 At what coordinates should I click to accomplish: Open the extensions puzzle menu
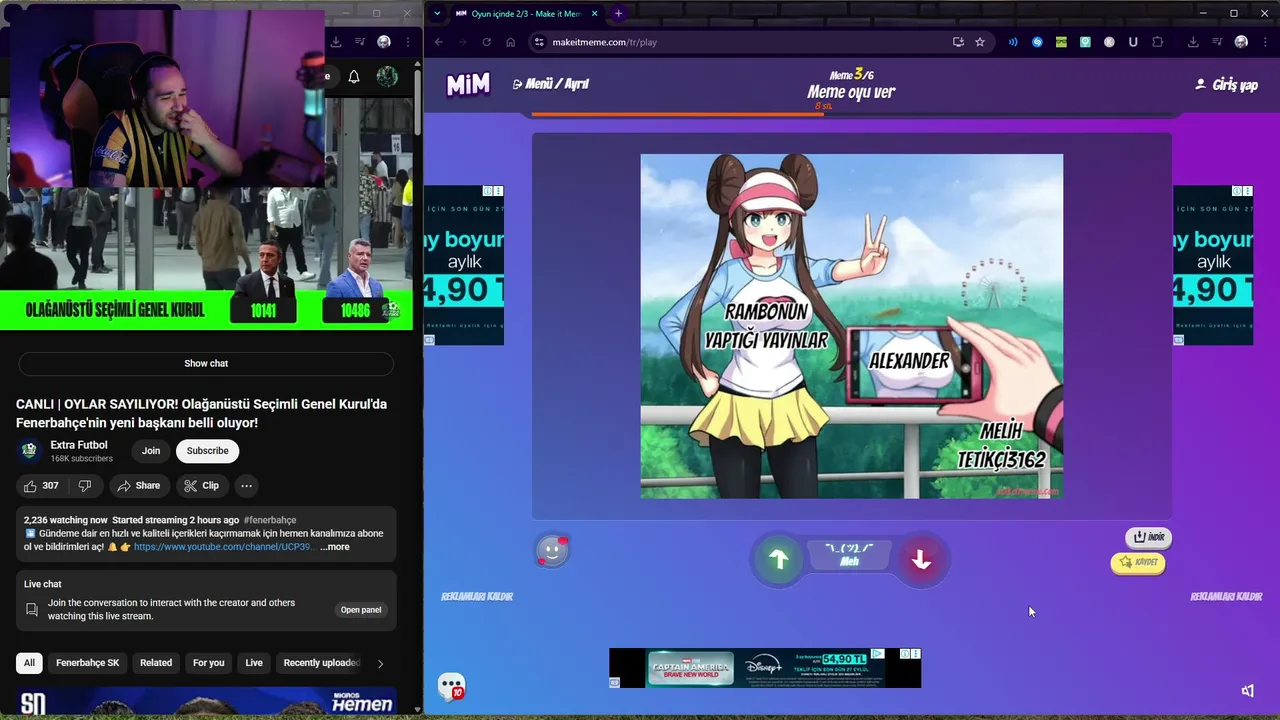[x=1158, y=42]
